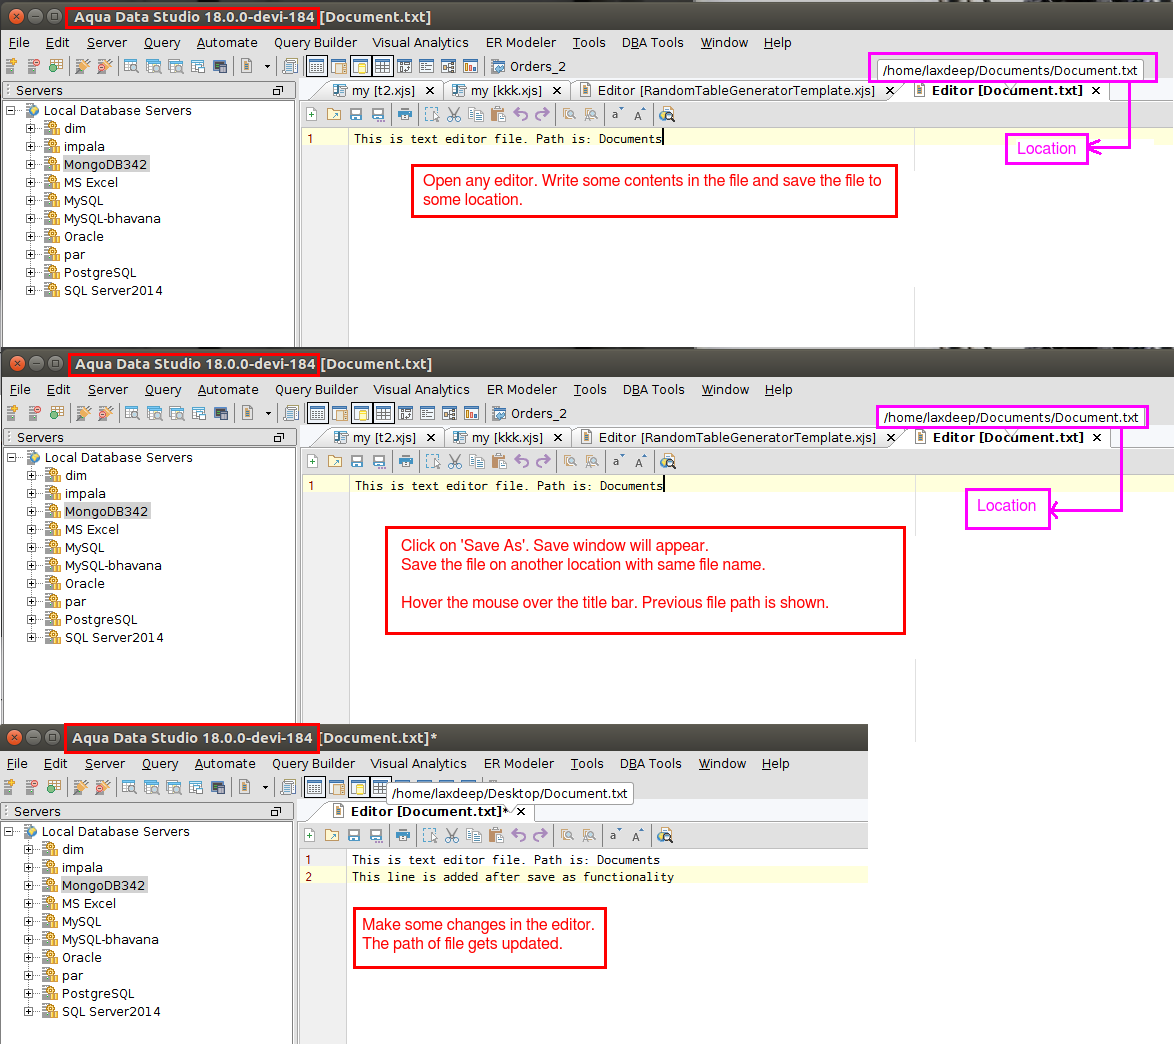Click the Redo arrow in the bottom window's editor toolbar
The image size is (1176, 1044).
tap(540, 836)
